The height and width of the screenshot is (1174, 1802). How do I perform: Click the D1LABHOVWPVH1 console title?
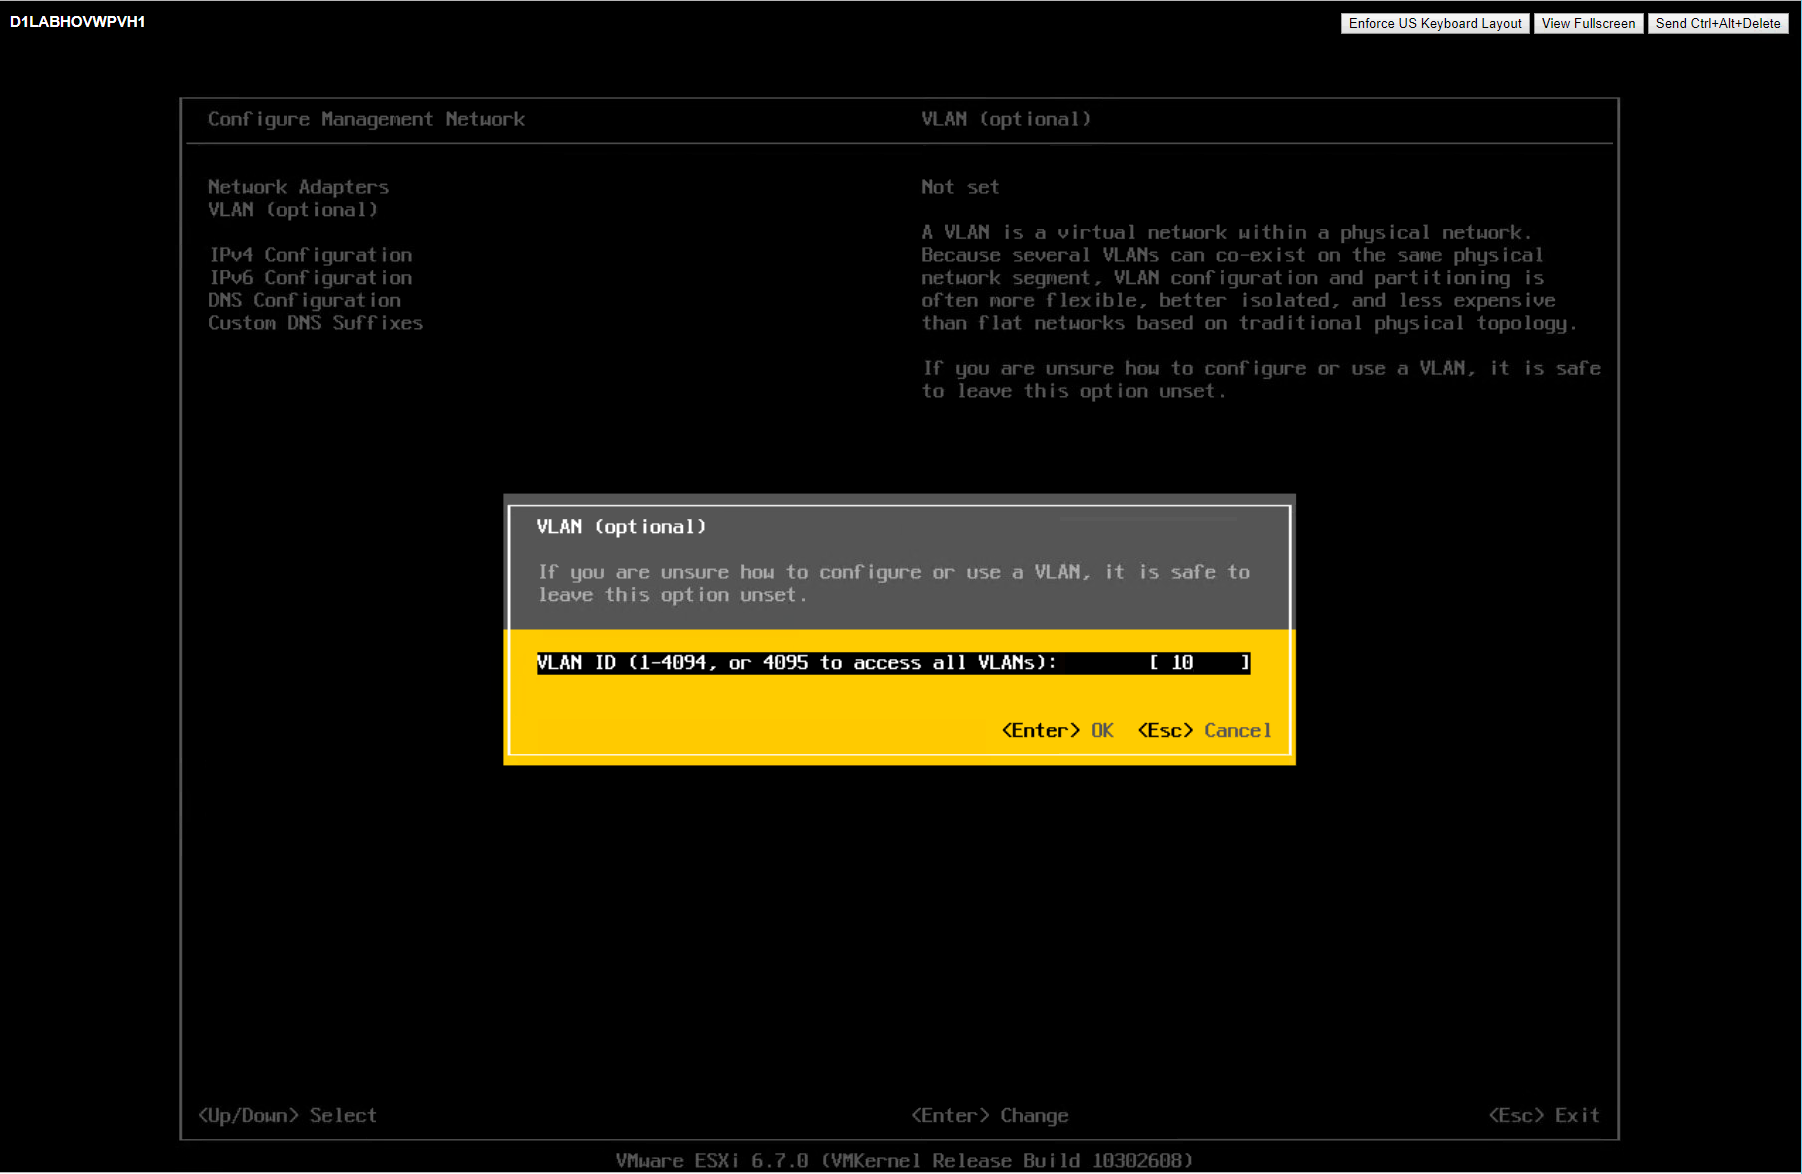(77, 22)
